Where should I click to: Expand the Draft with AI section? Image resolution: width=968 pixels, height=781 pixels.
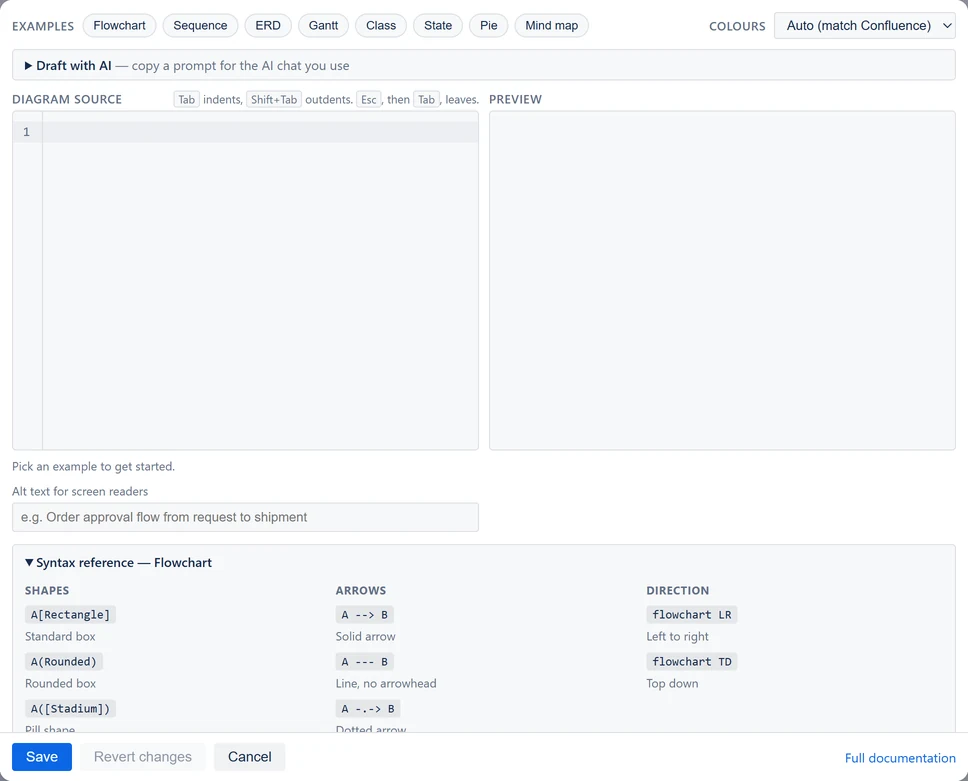point(483,65)
